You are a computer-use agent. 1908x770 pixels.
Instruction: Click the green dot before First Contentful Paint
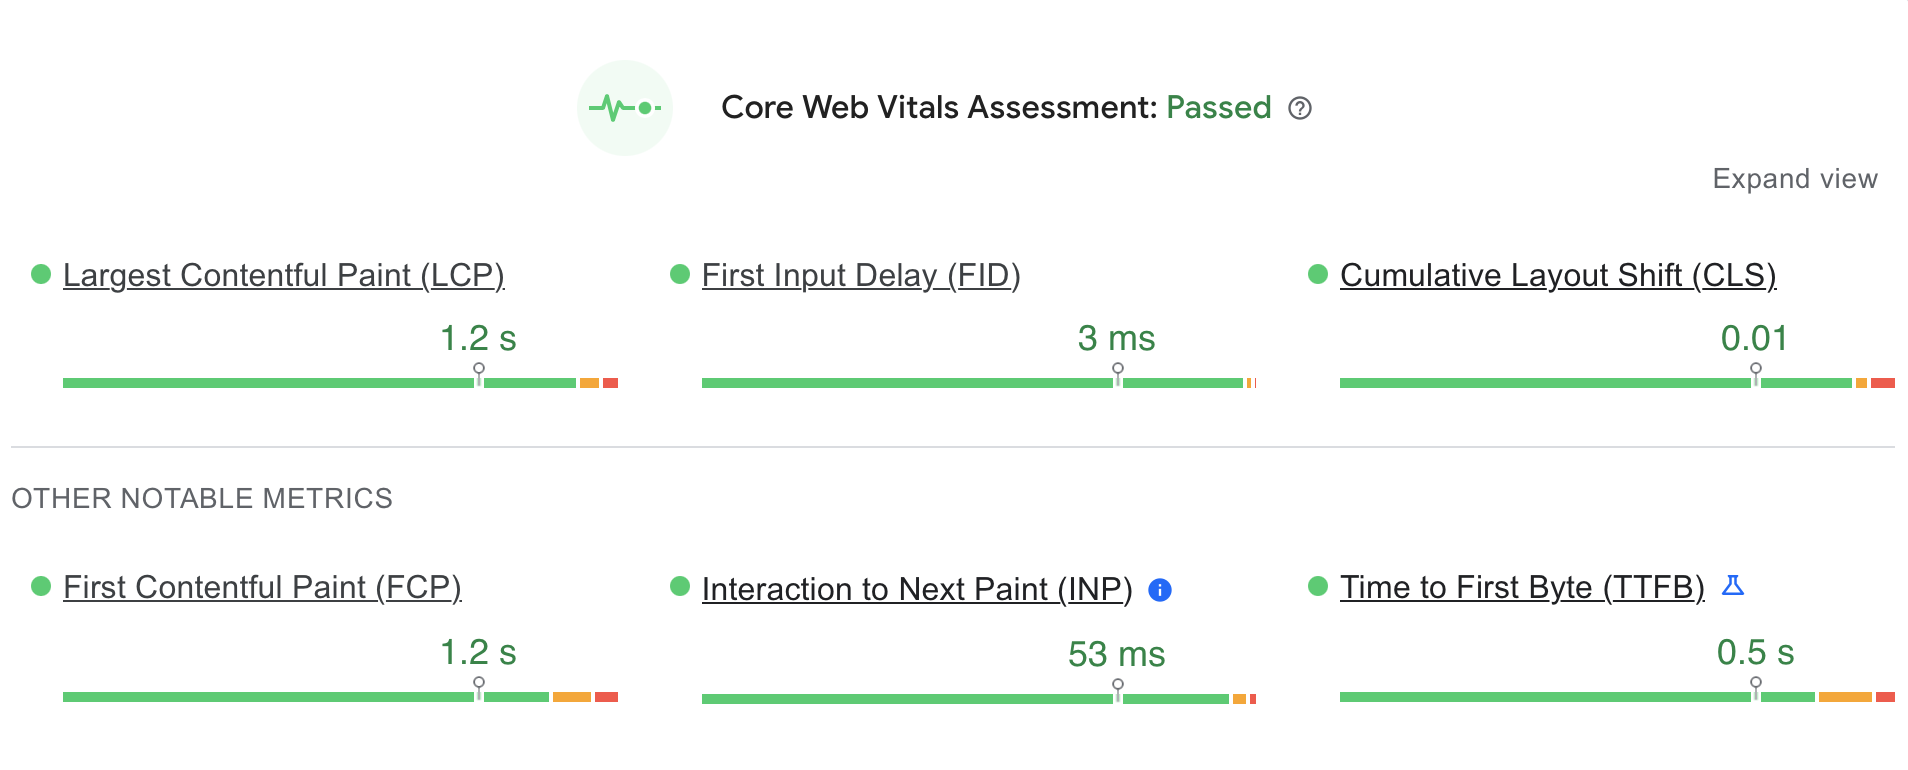click(40, 585)
